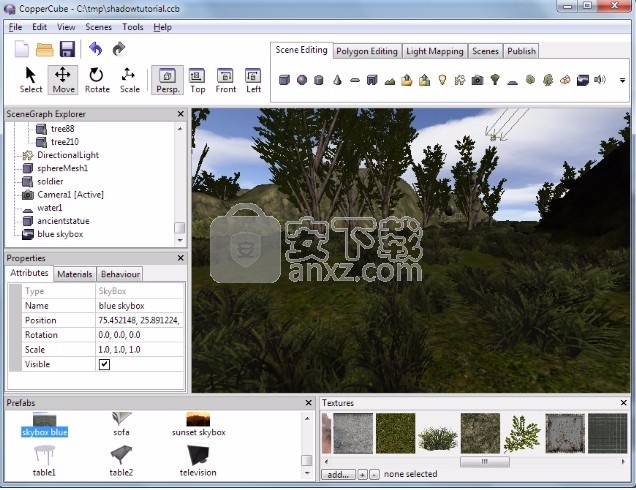Open the Scenes menu
This screenshot has width=636, height=490.
click(x=98, y=27)
